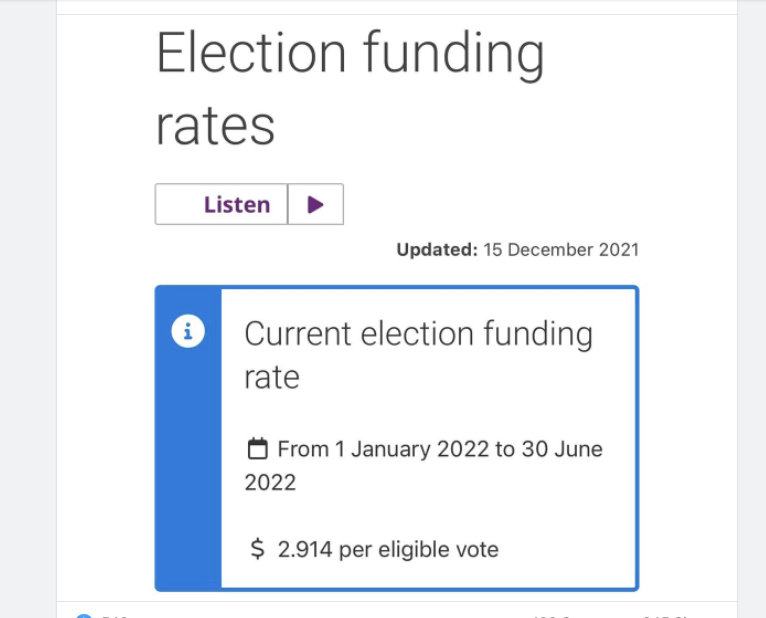Click "Current election funding" box title
766x618 pixels.
pyautogui.click(x=418, y=333)
